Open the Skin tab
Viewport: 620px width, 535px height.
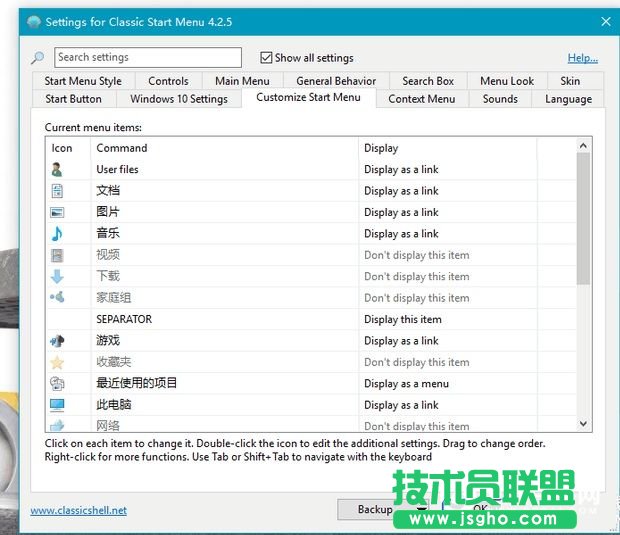click(x=570, y=81)
